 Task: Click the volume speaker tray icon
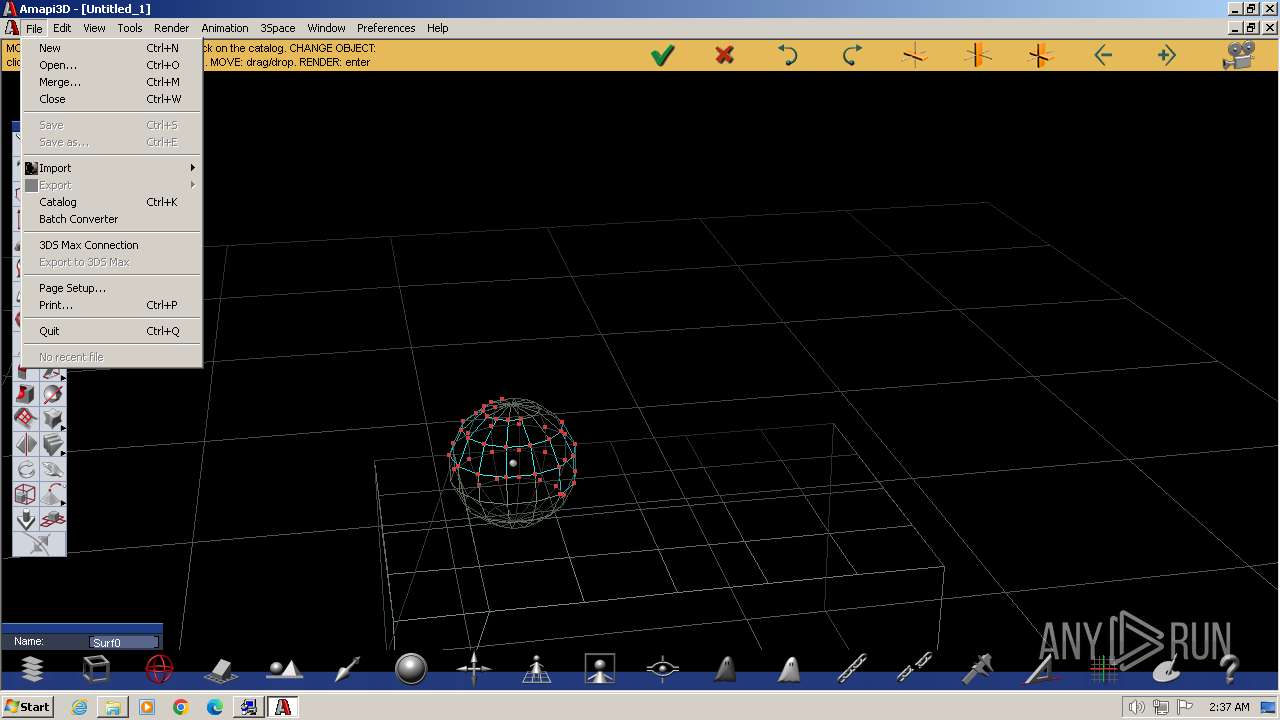1138,707
